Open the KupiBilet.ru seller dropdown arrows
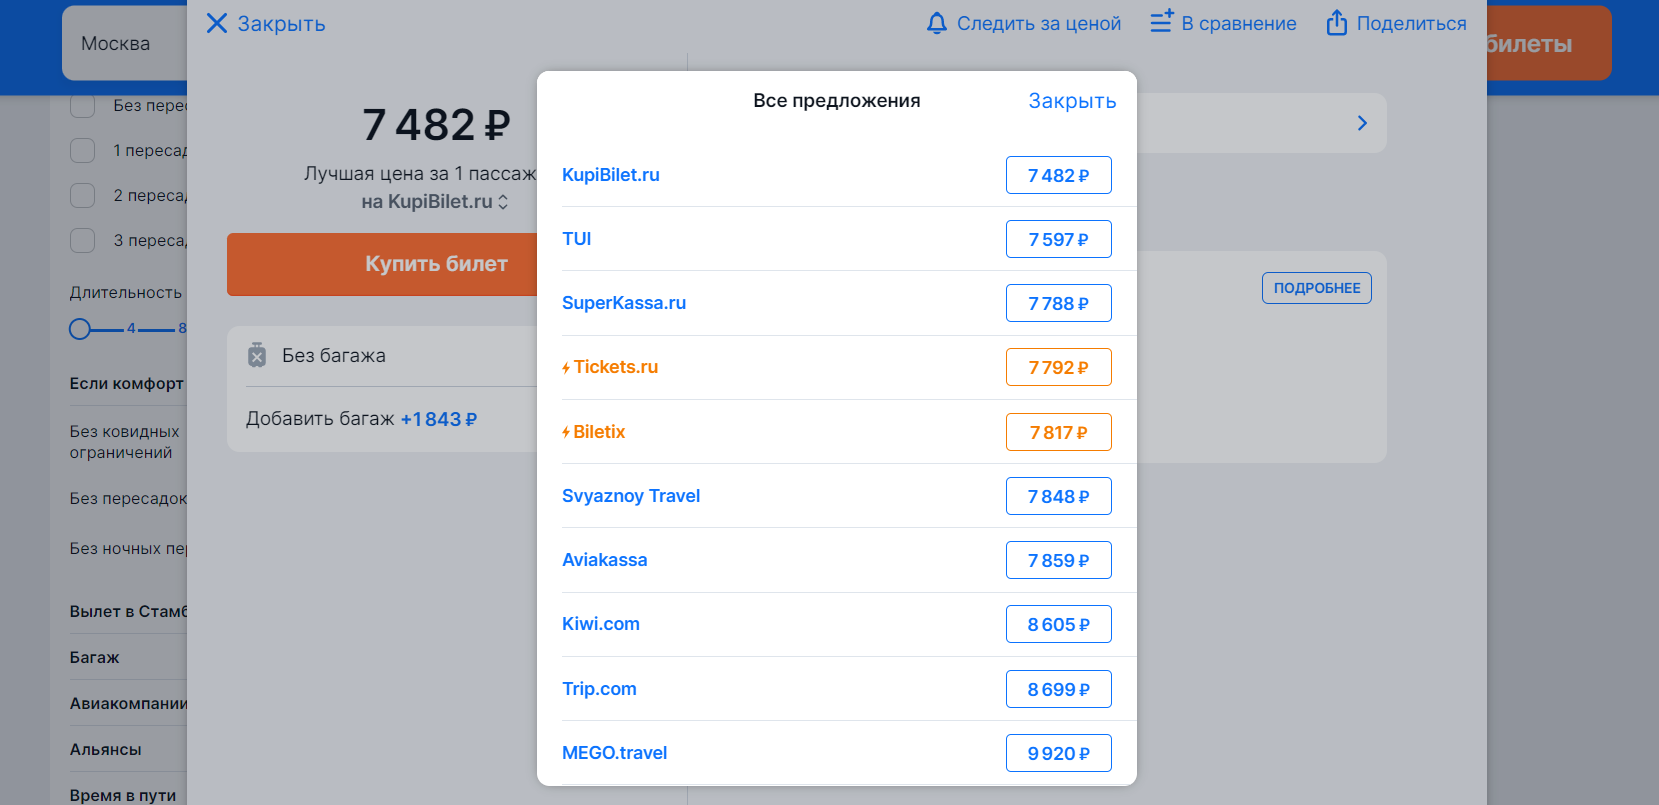Screen dimensions: 1659x805 point(503,202)
